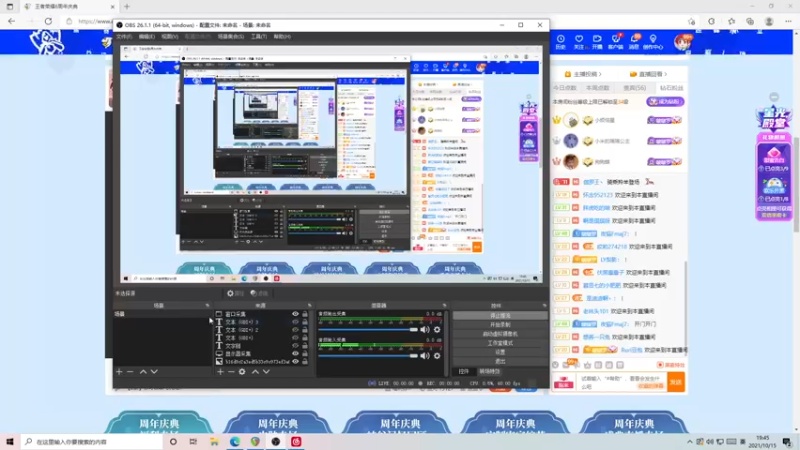Open Microsoft Edge from the Windows taskbar

pos(235,442)
